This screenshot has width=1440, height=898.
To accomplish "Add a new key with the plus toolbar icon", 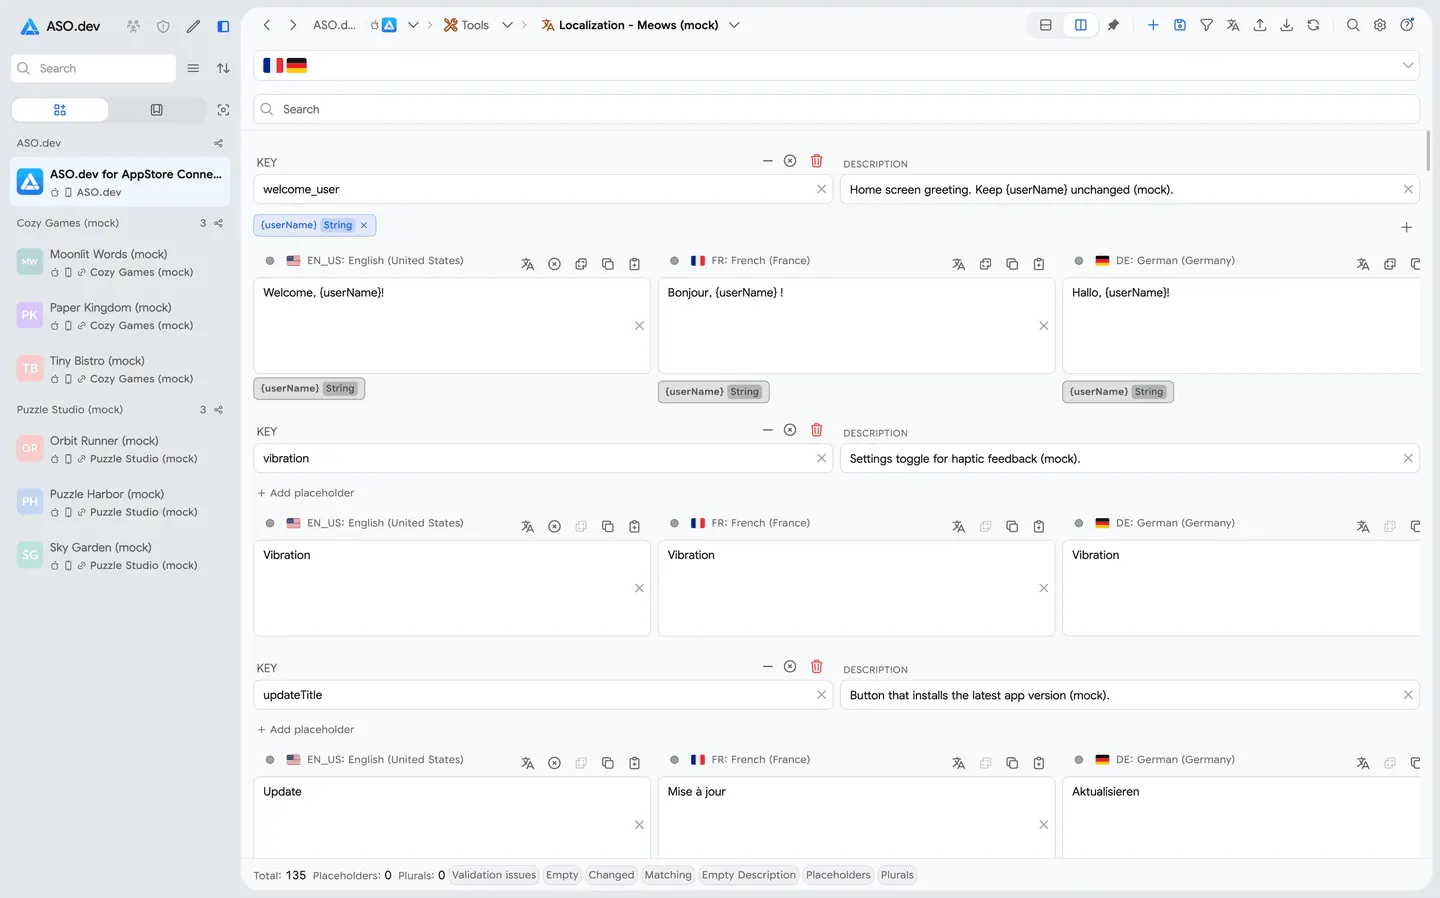I will pyautogui.click(x=1153, y=25).
